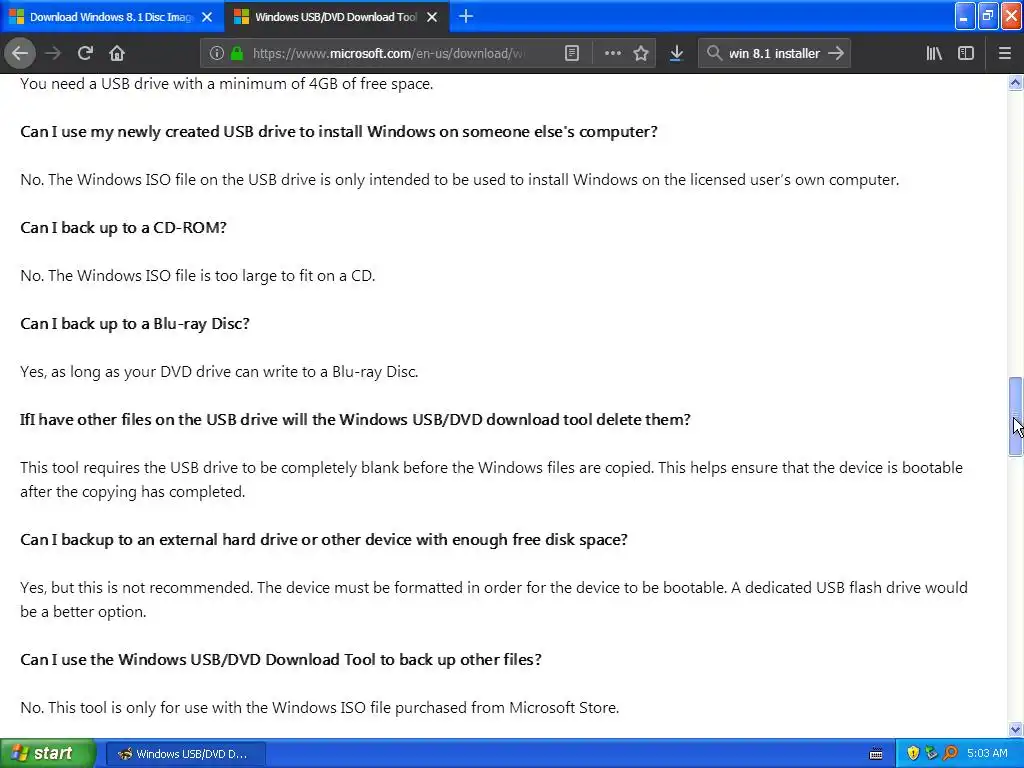
Task: Open a new browser tab
Action: click(466, 16)
